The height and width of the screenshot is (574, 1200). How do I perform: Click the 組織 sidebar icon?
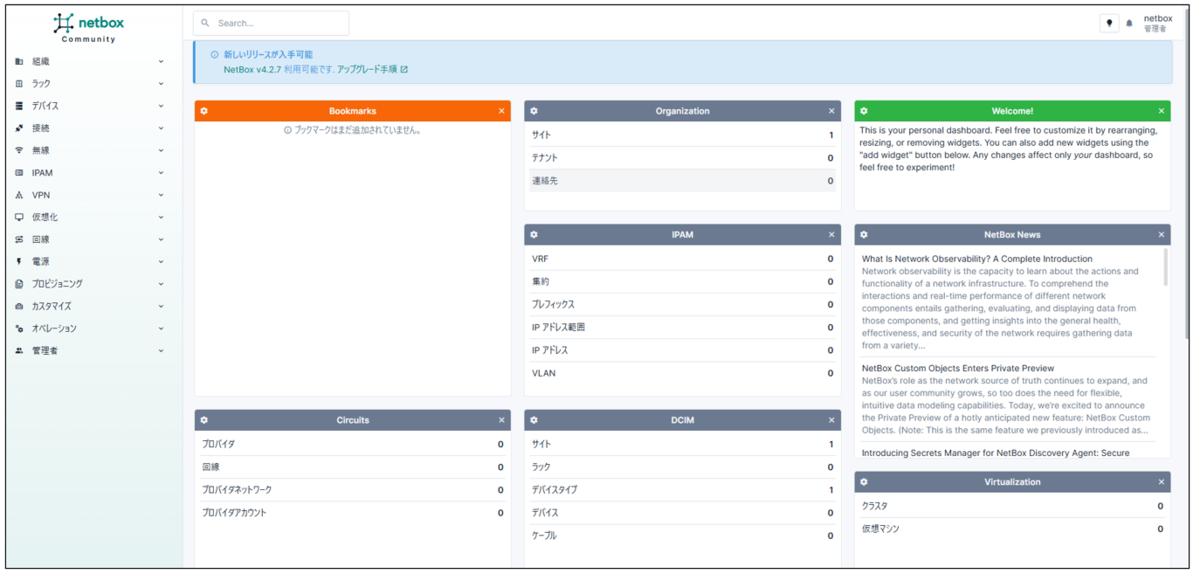point(19,62)
